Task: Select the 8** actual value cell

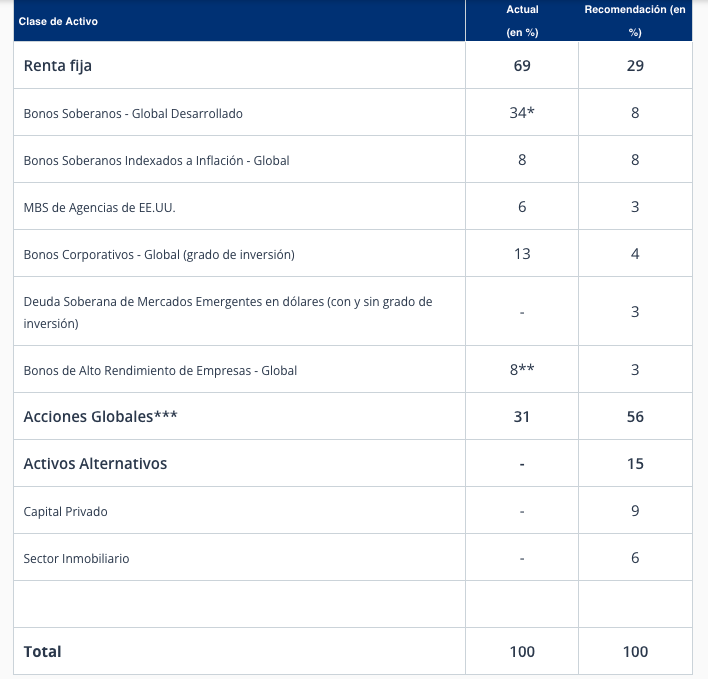Action: (522, 370)
